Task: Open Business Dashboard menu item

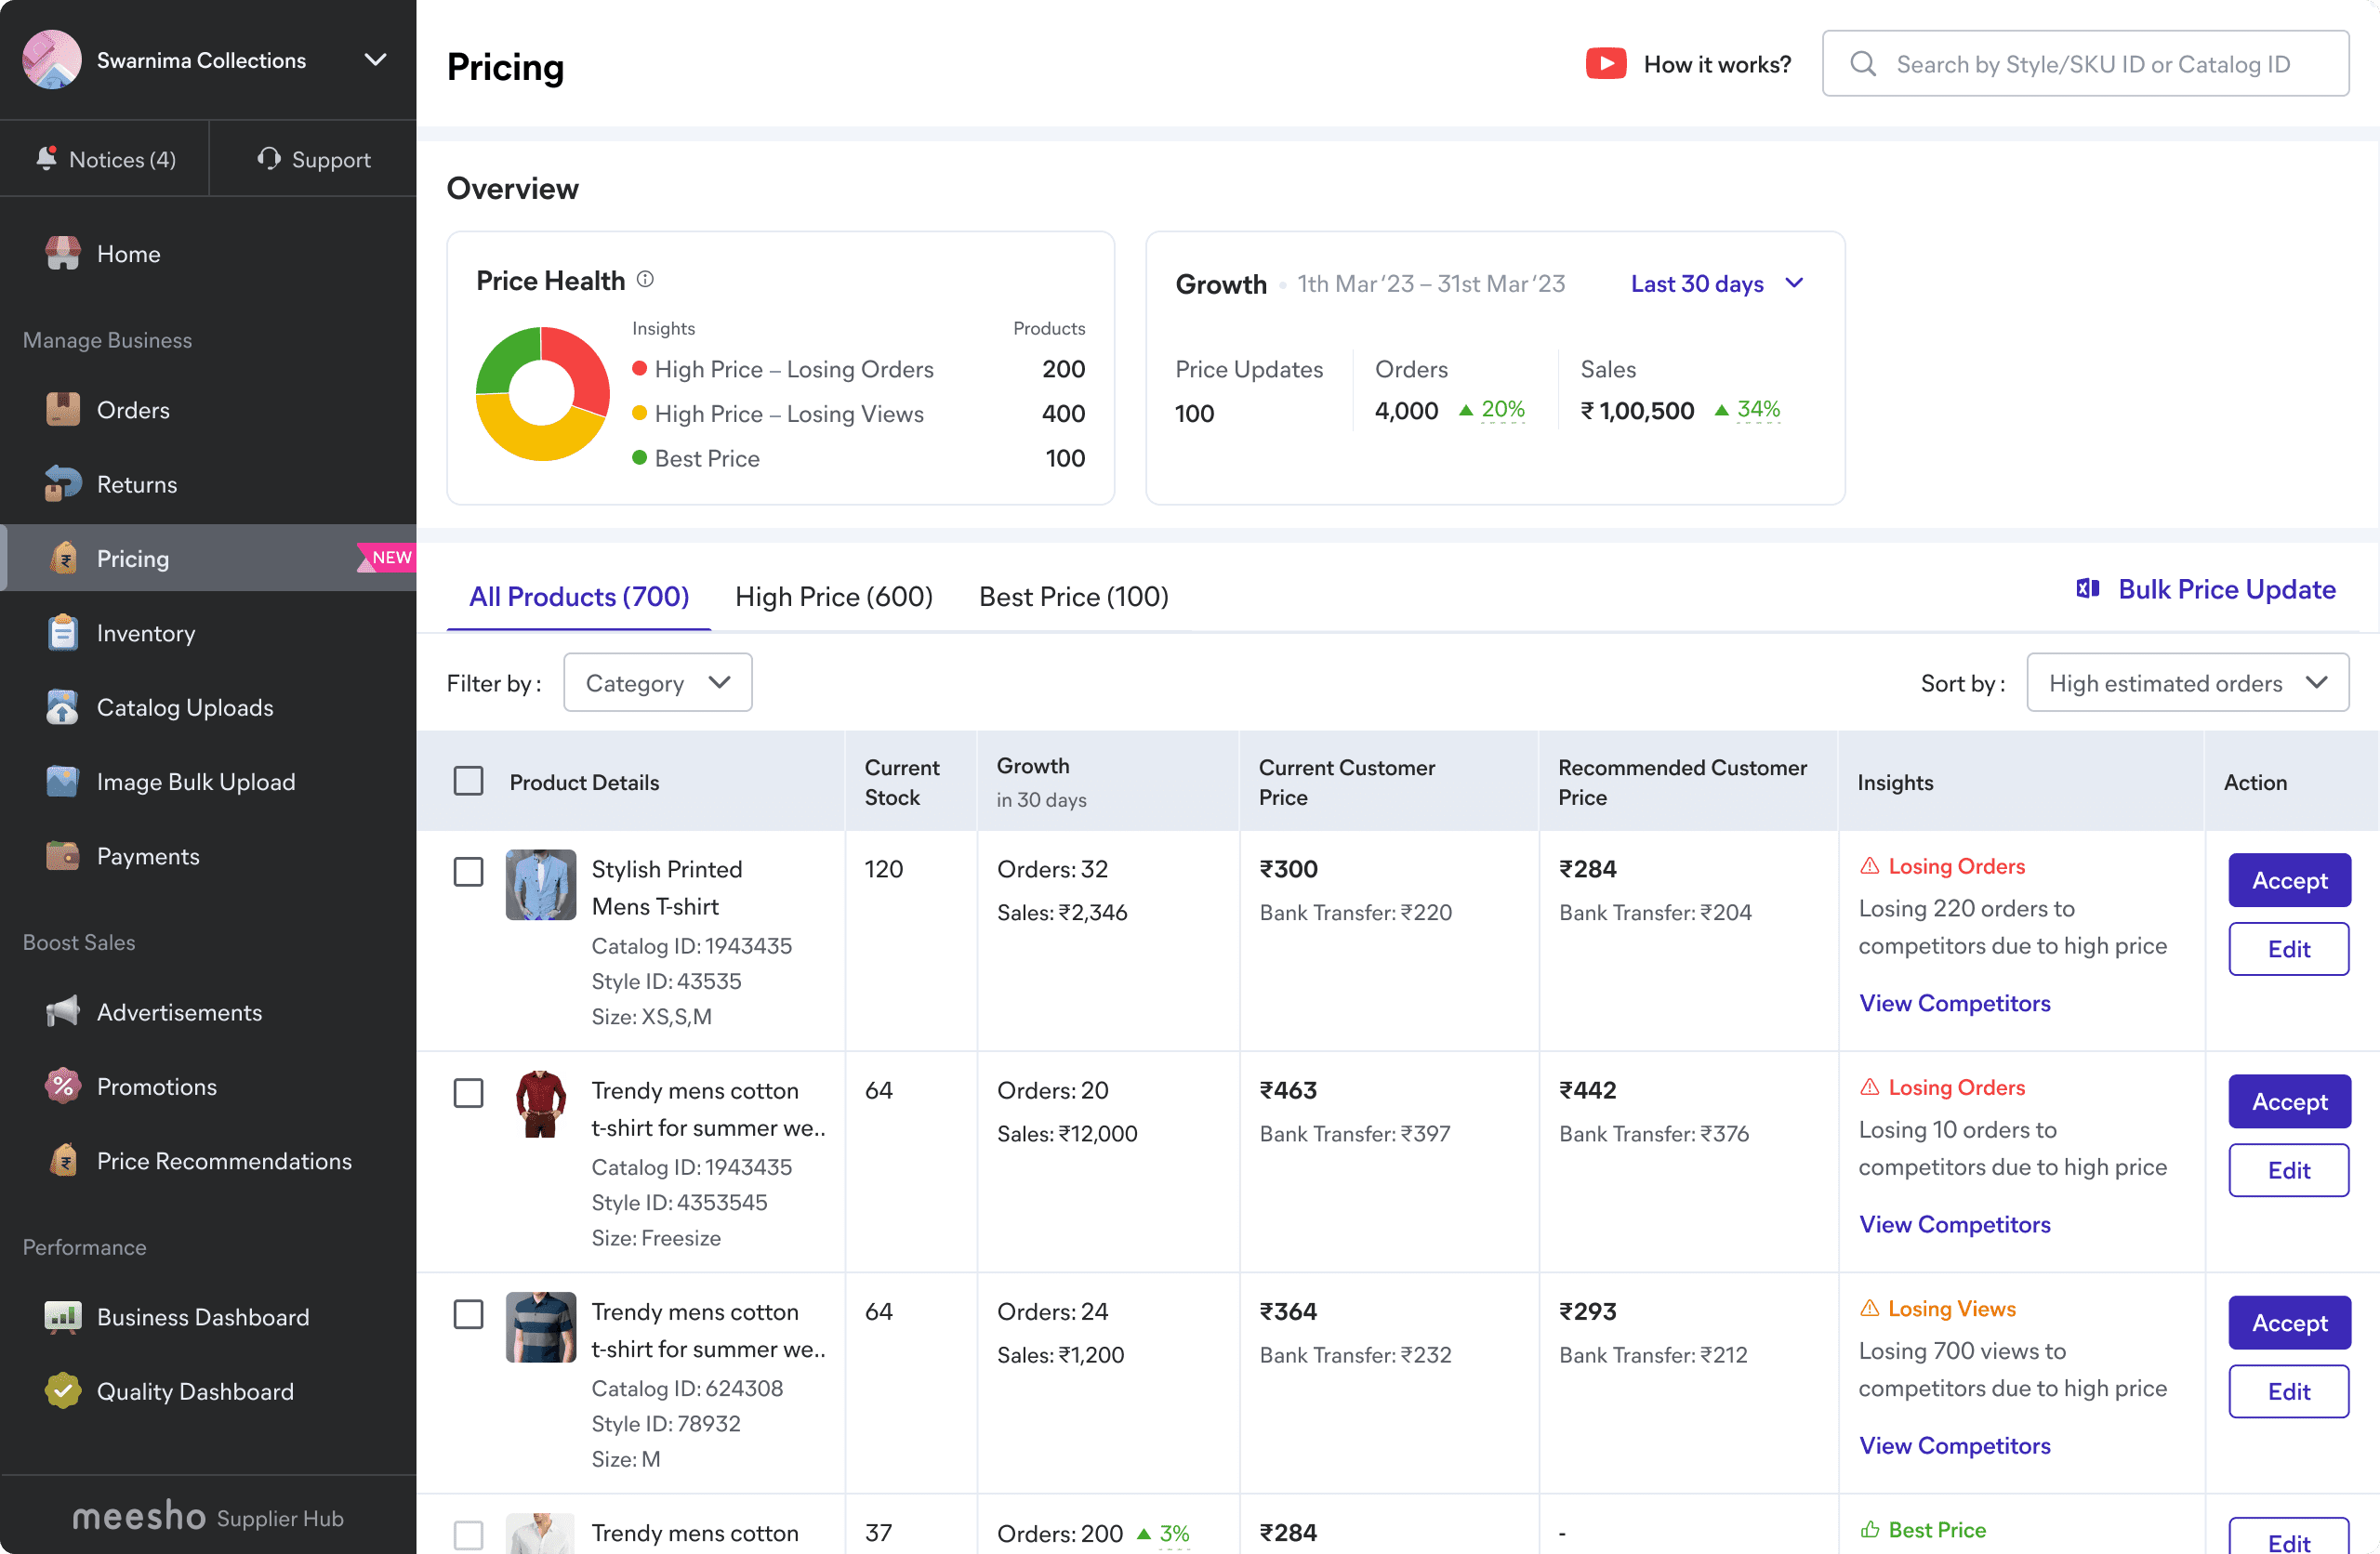Action: pyautogui.click(x=208, y=1317)
